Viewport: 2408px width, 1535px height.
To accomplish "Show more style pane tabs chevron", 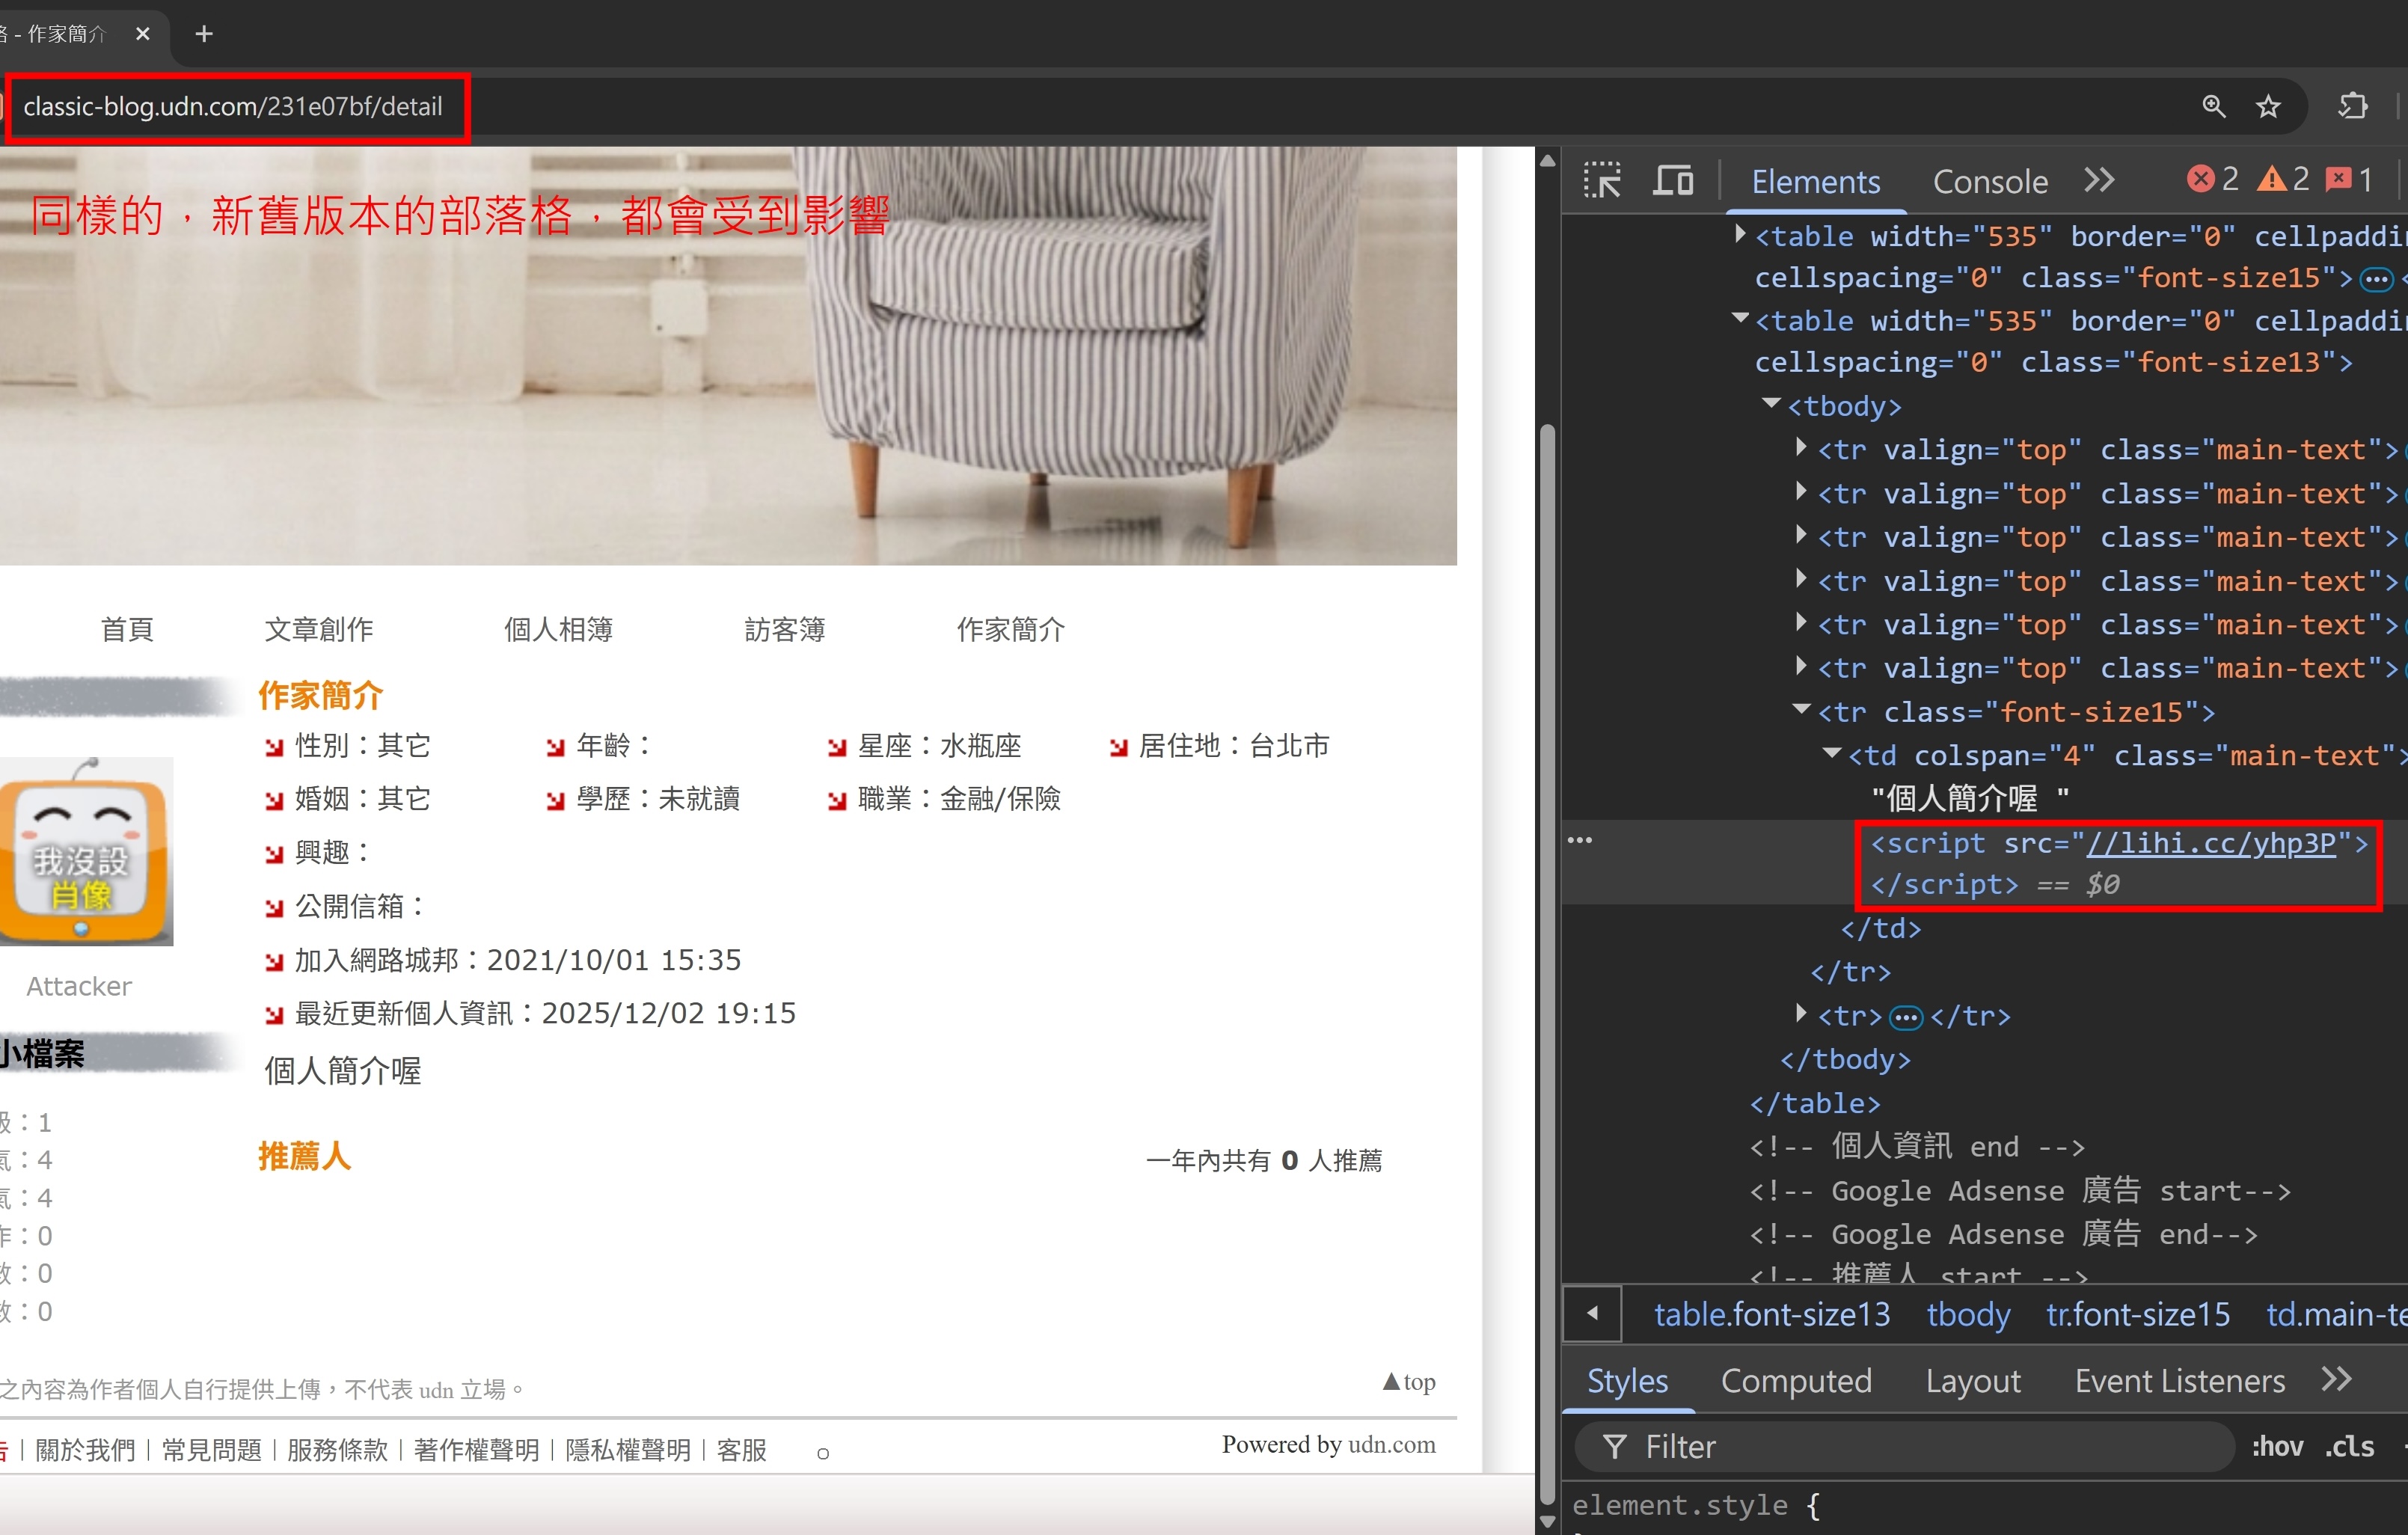I will pos(2336,1379).
